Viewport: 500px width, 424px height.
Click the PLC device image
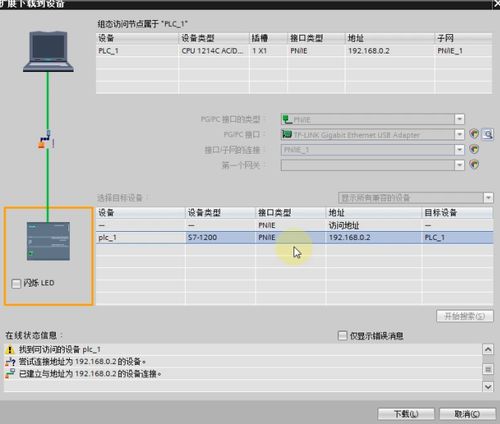click(48, 241)
